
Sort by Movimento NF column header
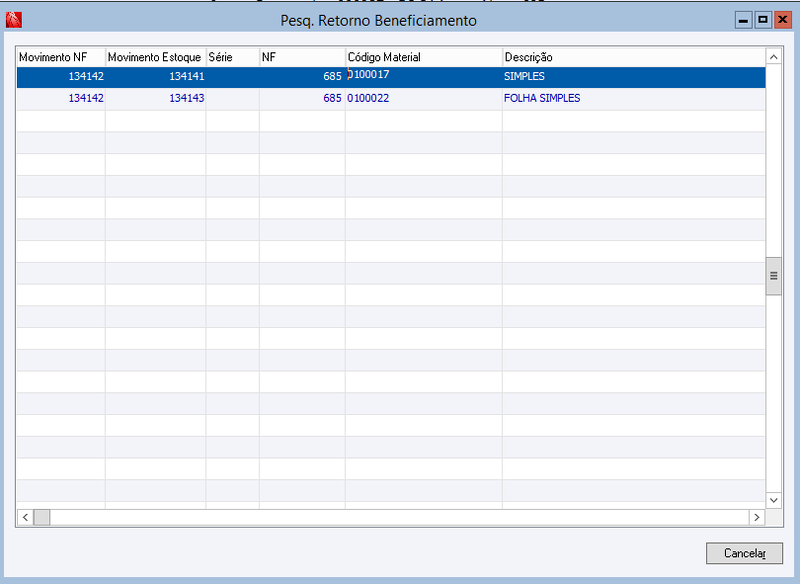(61, 57)
